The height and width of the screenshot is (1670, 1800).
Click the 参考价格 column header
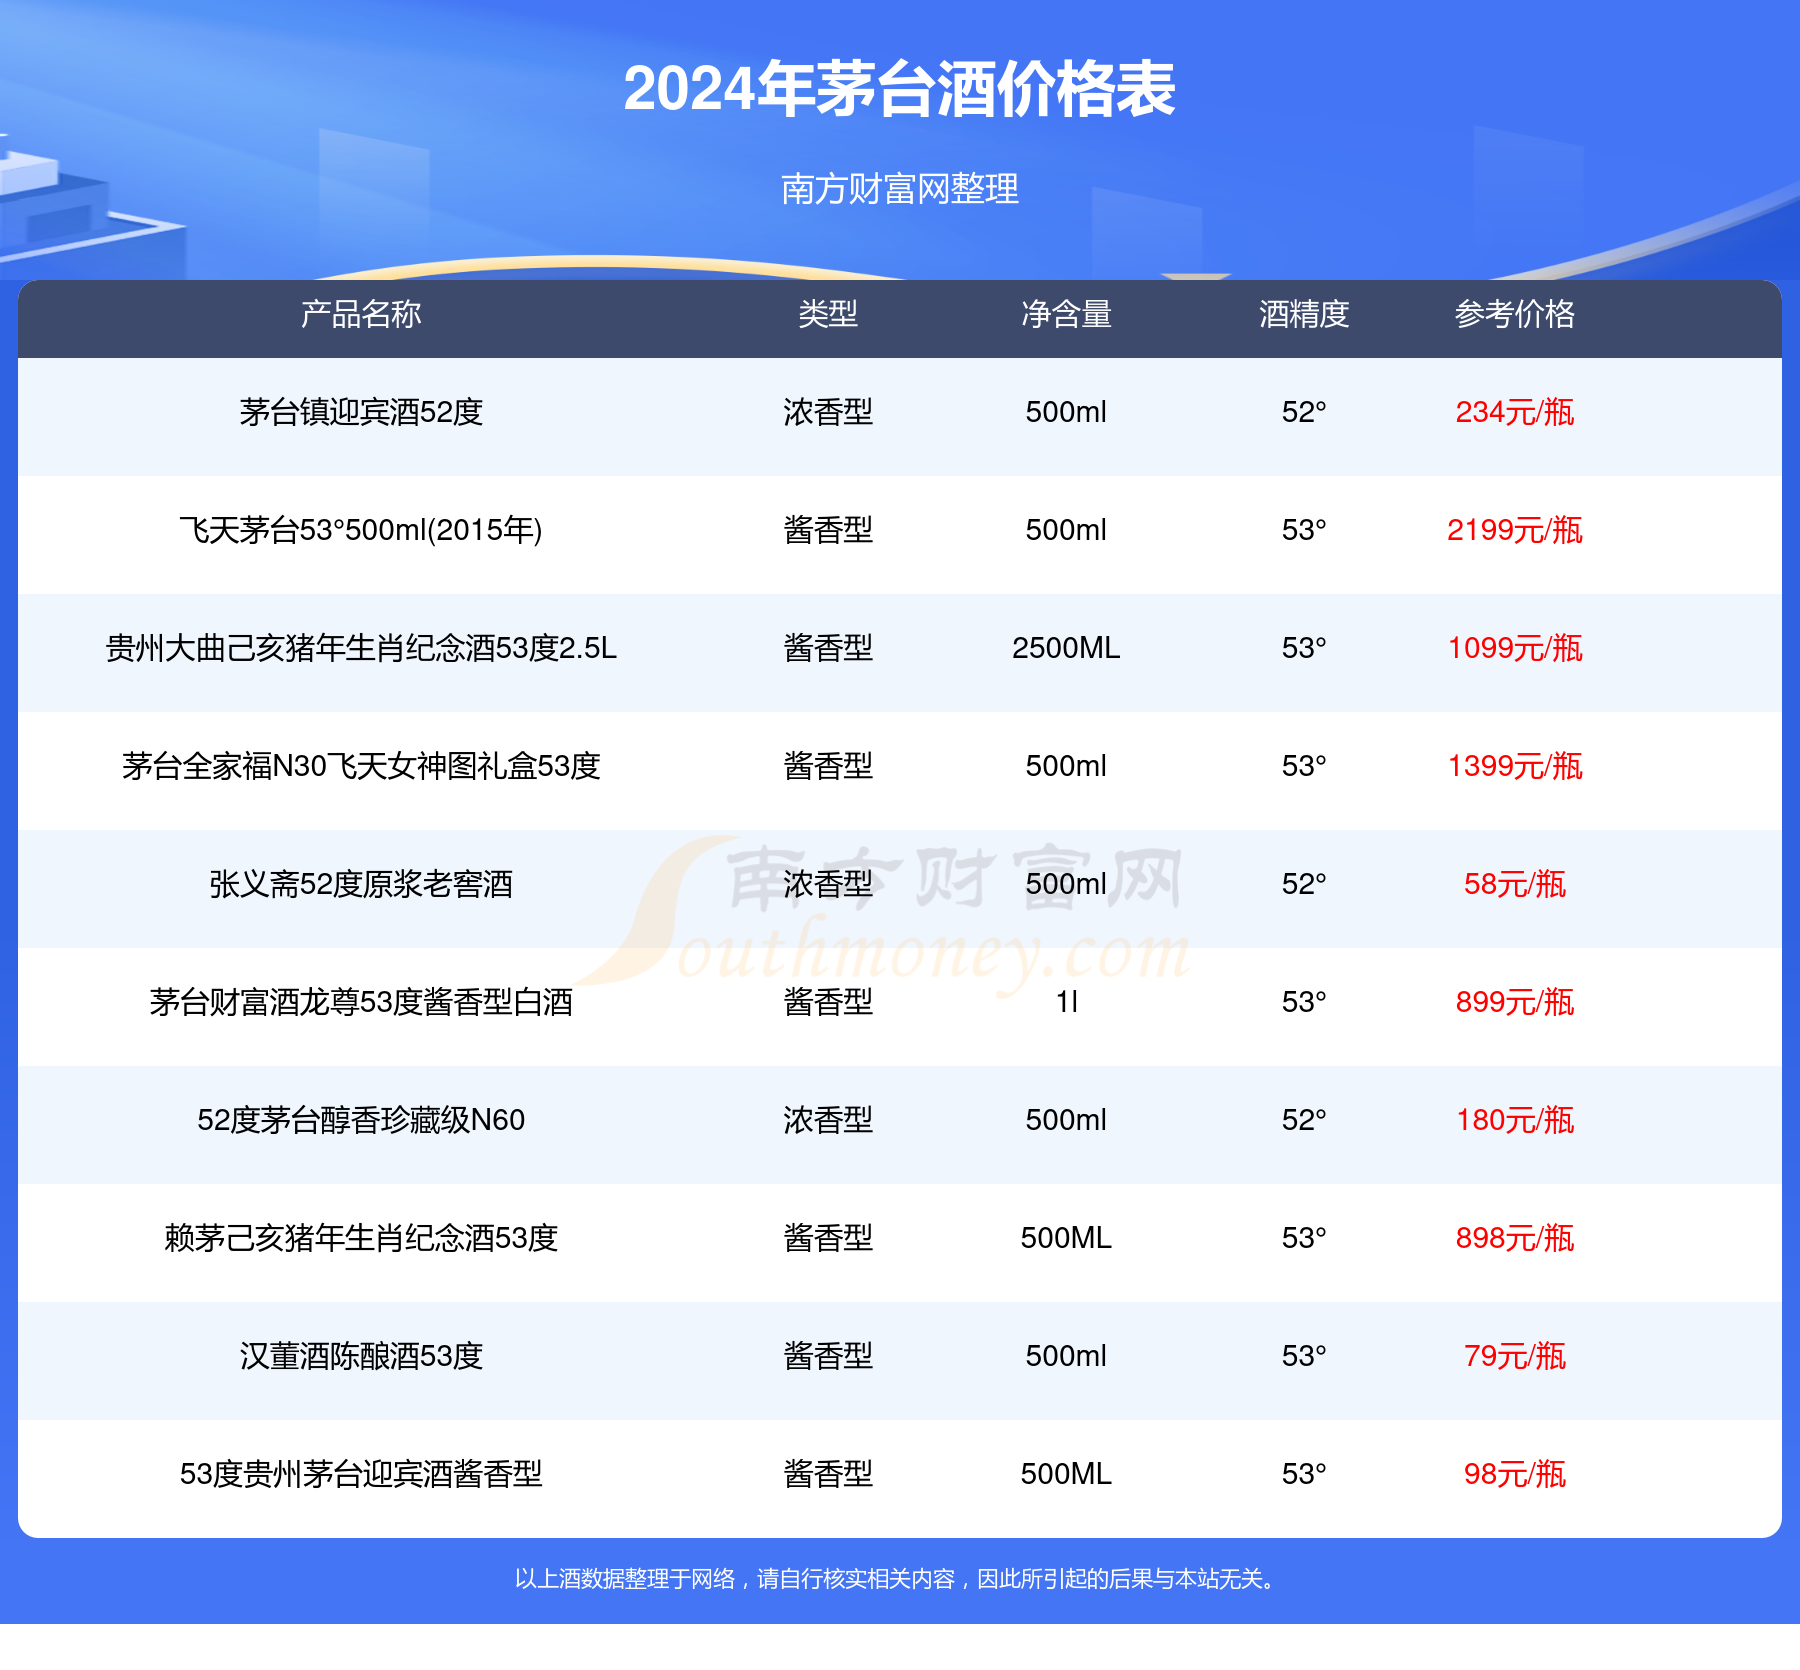click(1515, 314)
